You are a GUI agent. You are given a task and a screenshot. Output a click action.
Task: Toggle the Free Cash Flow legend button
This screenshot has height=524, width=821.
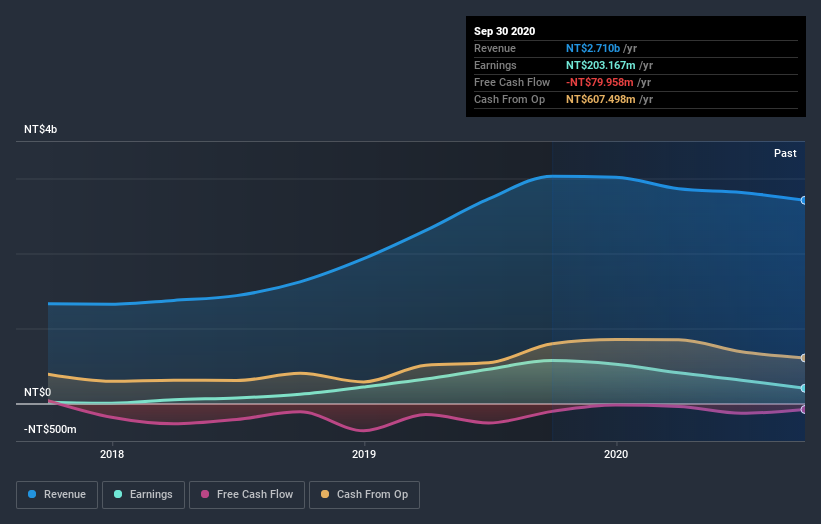tap(247, 495)
